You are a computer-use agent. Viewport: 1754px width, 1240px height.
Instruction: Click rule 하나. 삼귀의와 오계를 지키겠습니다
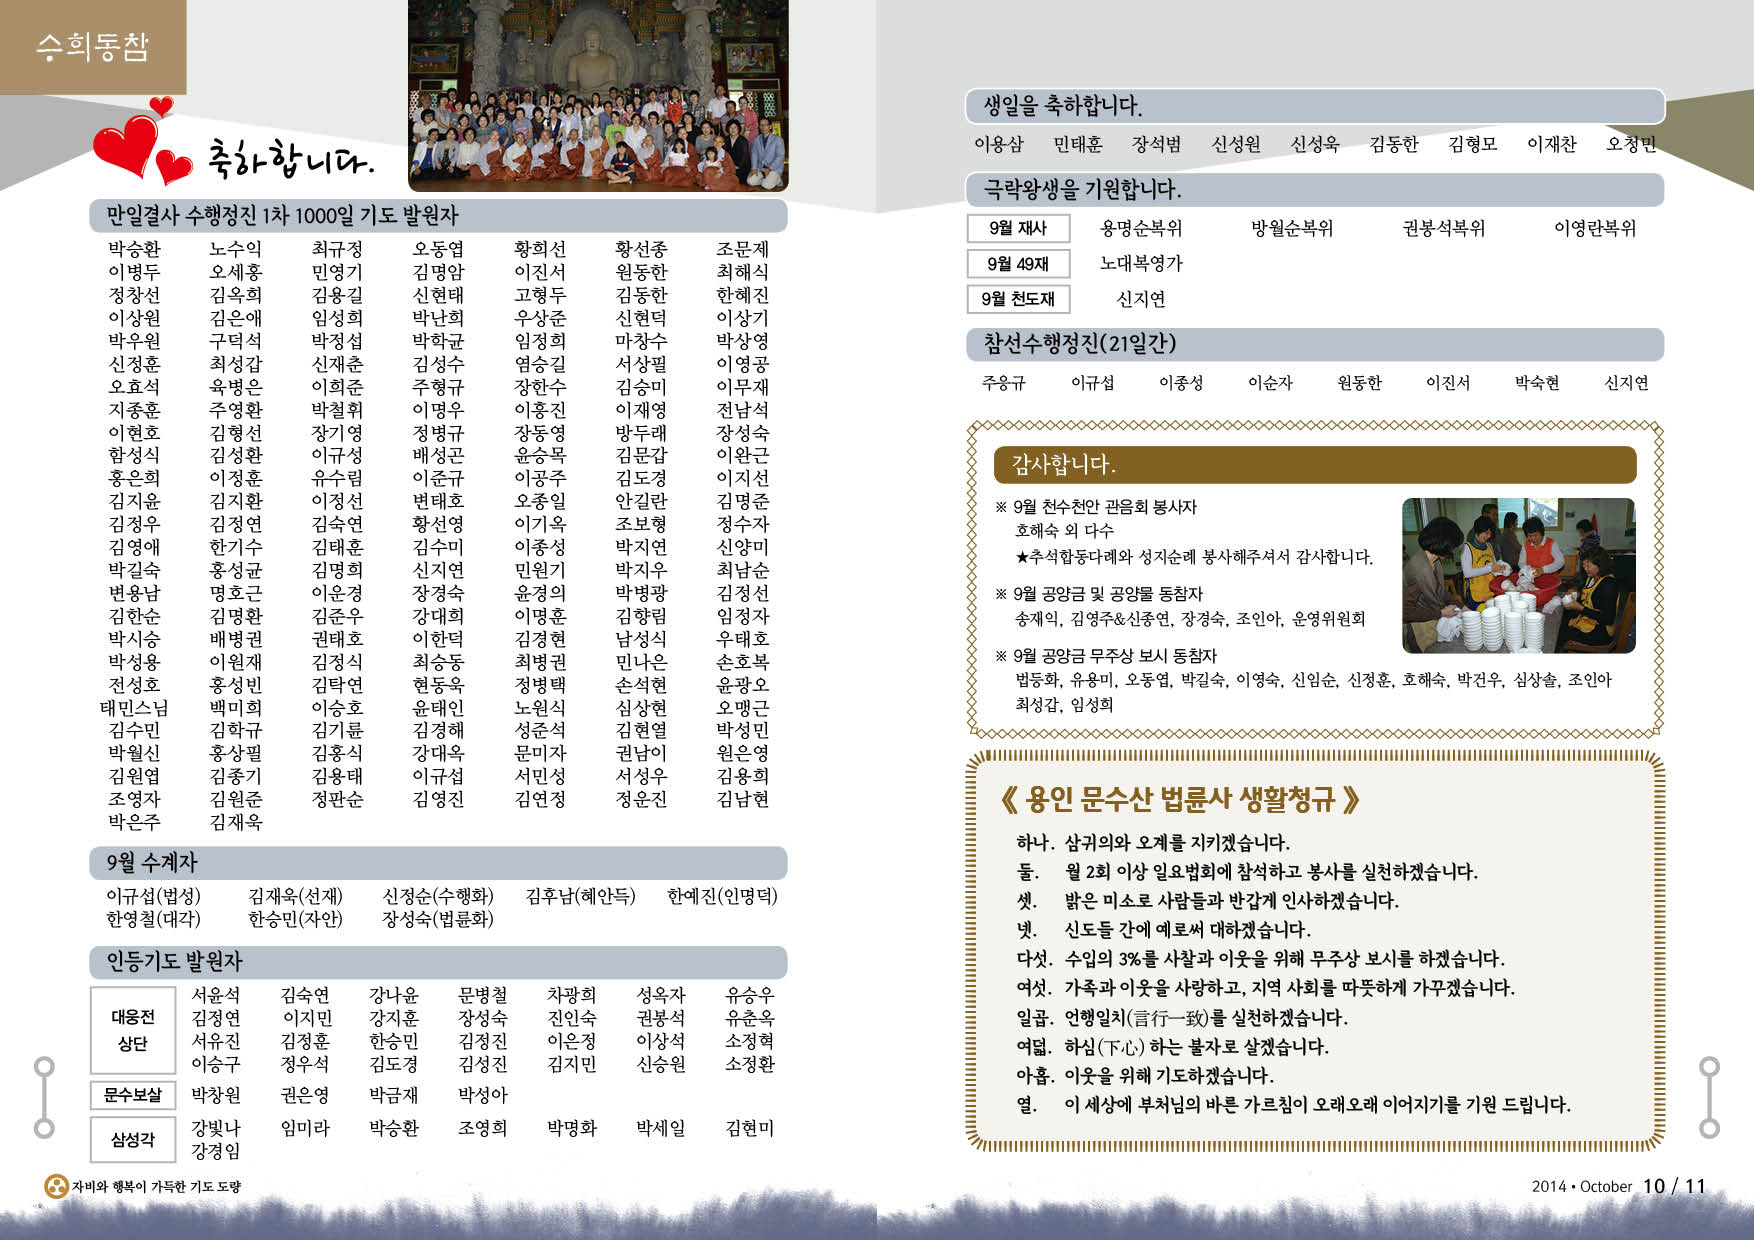1153,843
